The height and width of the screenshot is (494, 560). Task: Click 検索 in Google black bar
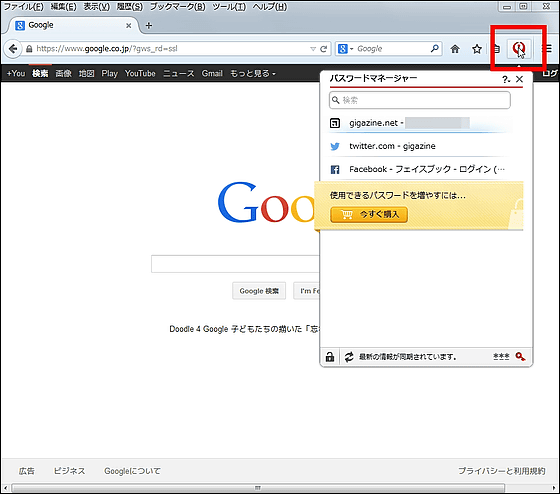pos(40,74)
